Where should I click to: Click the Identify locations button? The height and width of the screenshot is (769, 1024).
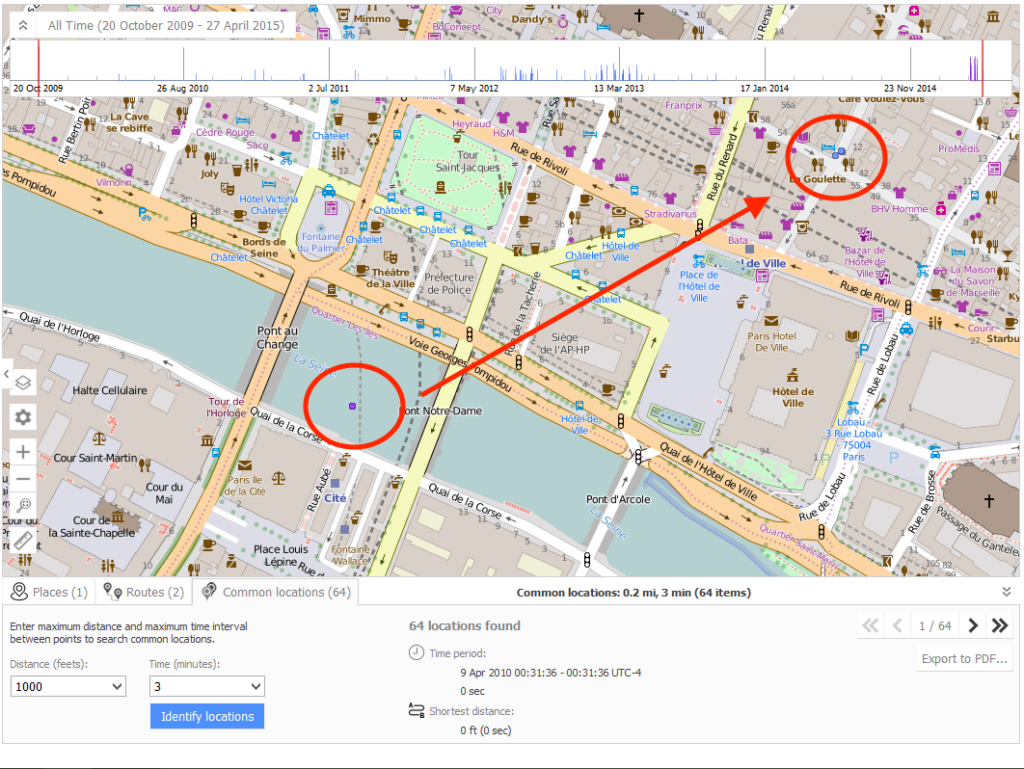[x=207, y=716]
